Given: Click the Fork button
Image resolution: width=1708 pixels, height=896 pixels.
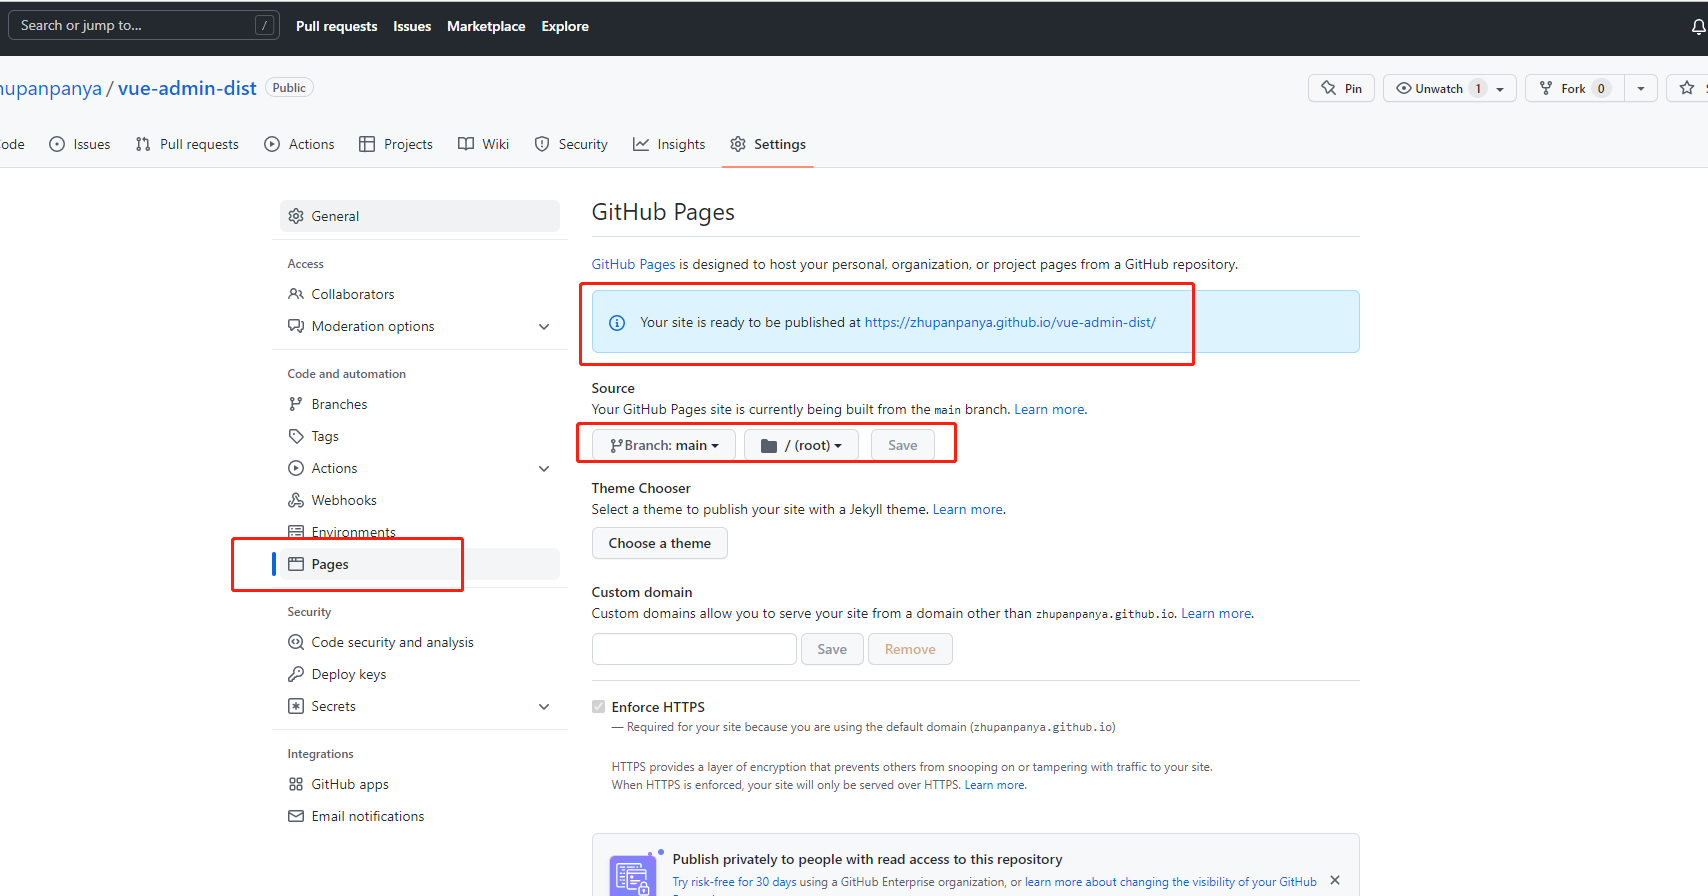Looking at the screenshot, I should pyautogui.click(x=1575, y=88).
